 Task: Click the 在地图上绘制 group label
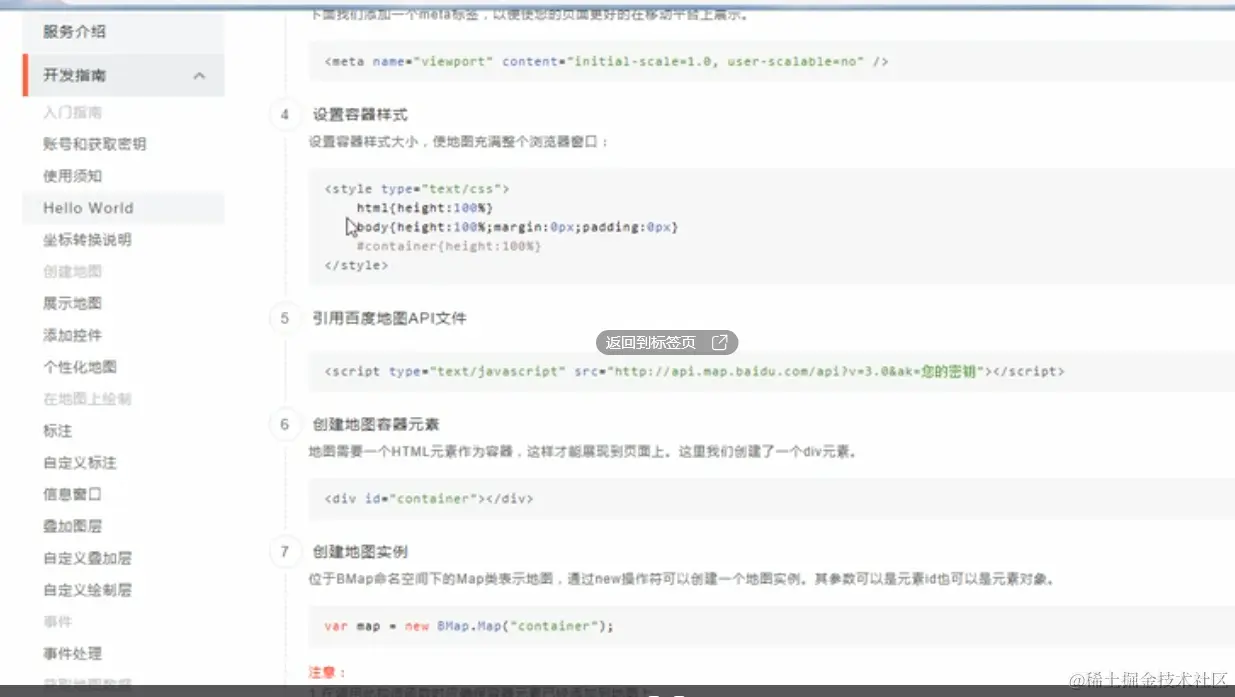tap(87, 399)
